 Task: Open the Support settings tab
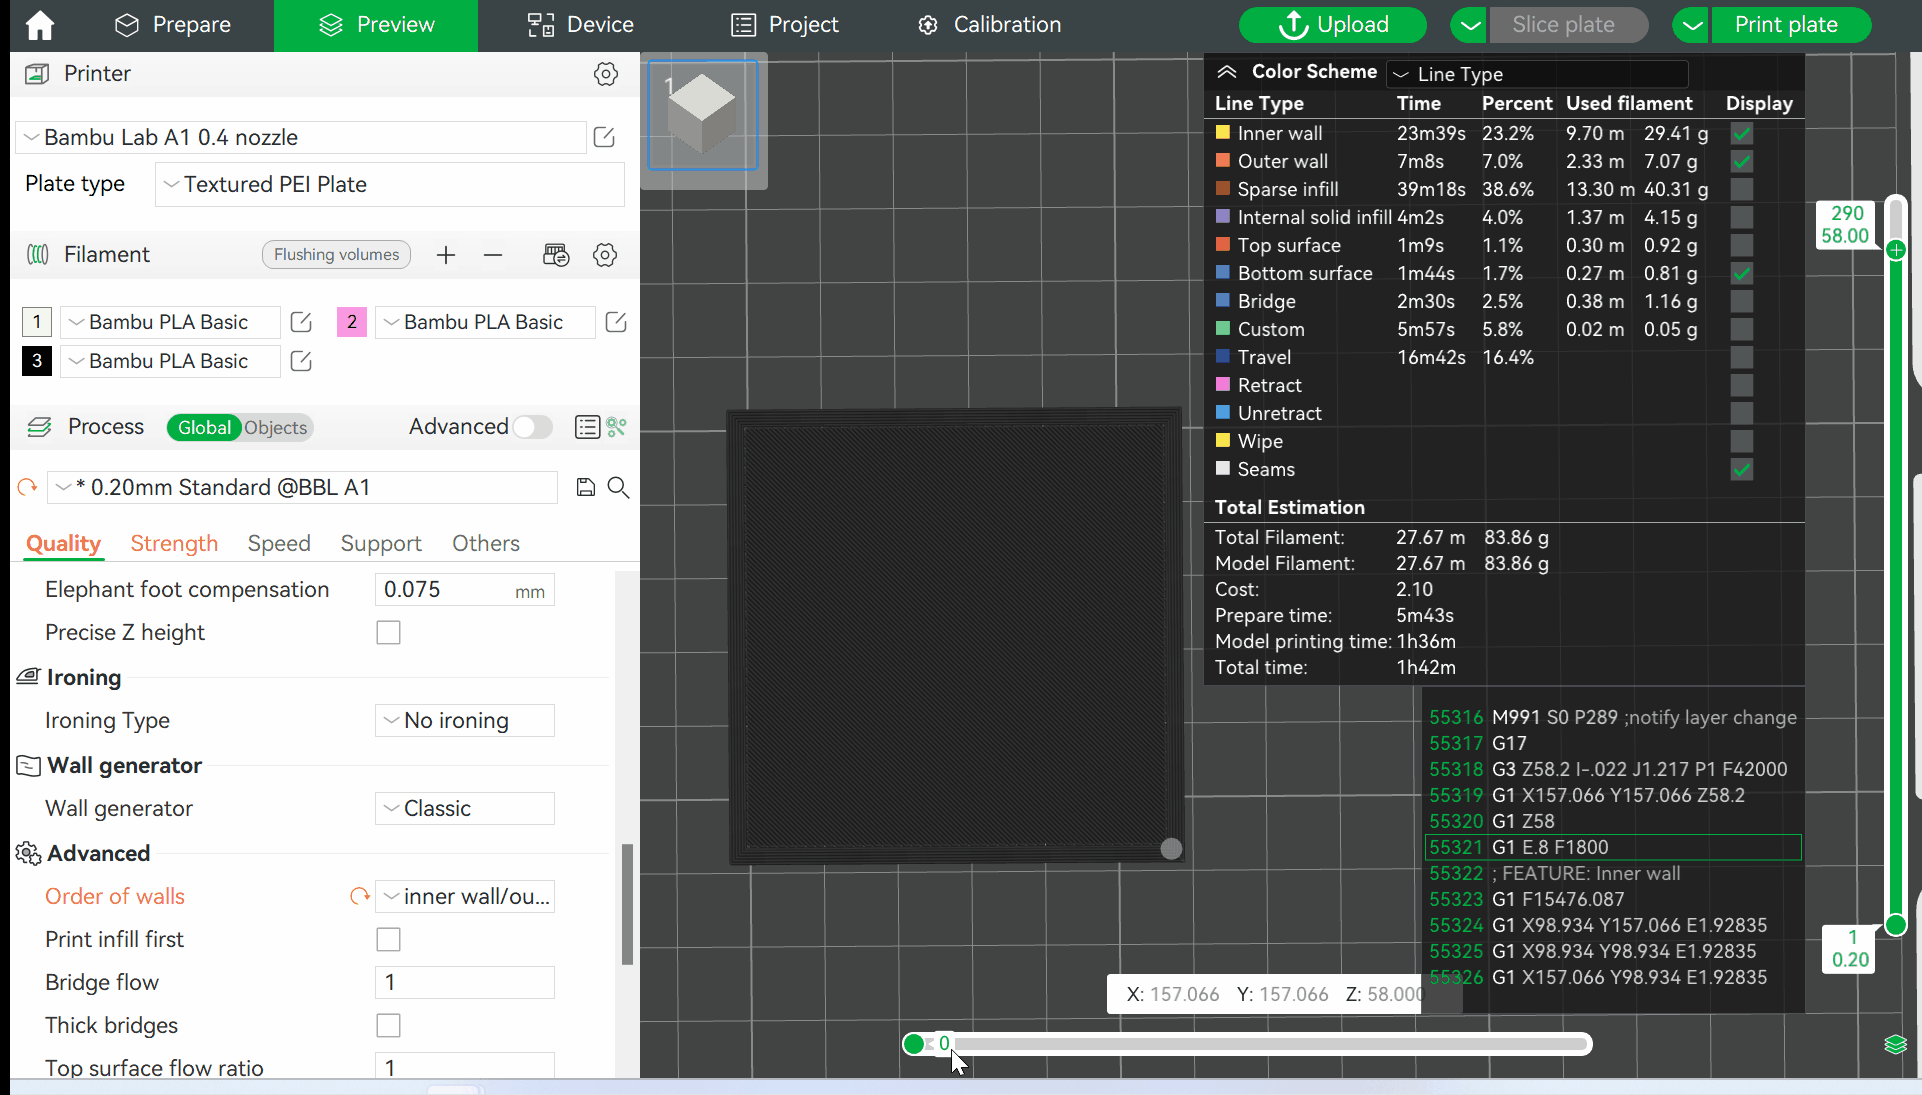[x=381, y=543]
